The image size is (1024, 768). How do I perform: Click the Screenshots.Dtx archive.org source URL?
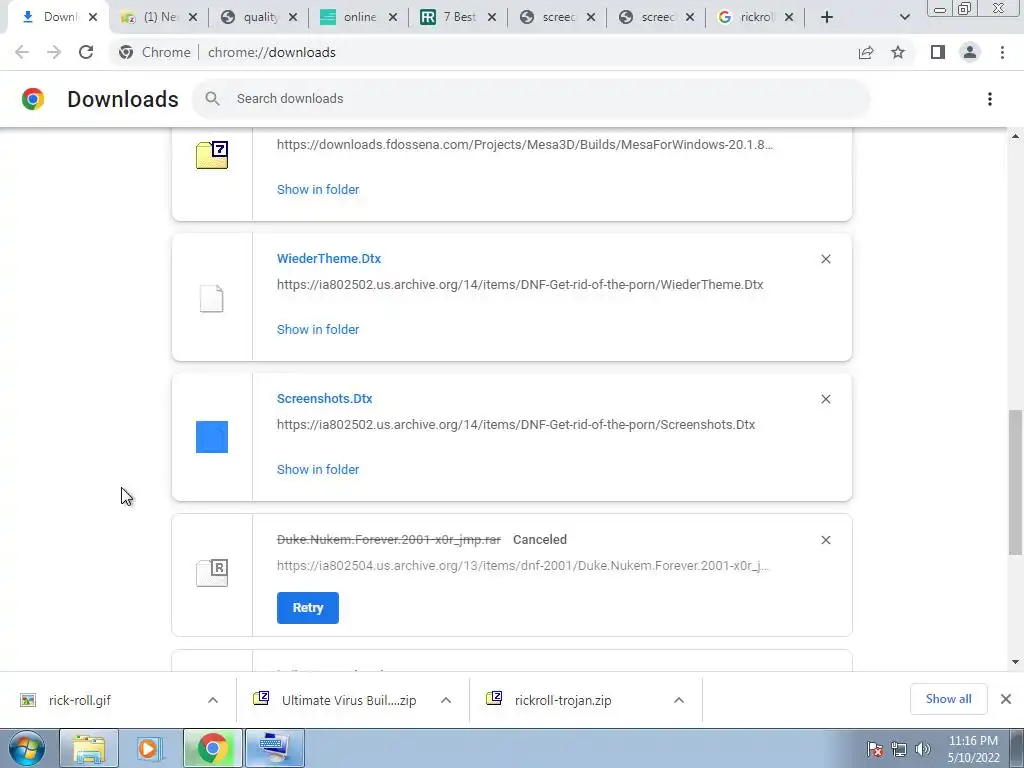[516, 424]
